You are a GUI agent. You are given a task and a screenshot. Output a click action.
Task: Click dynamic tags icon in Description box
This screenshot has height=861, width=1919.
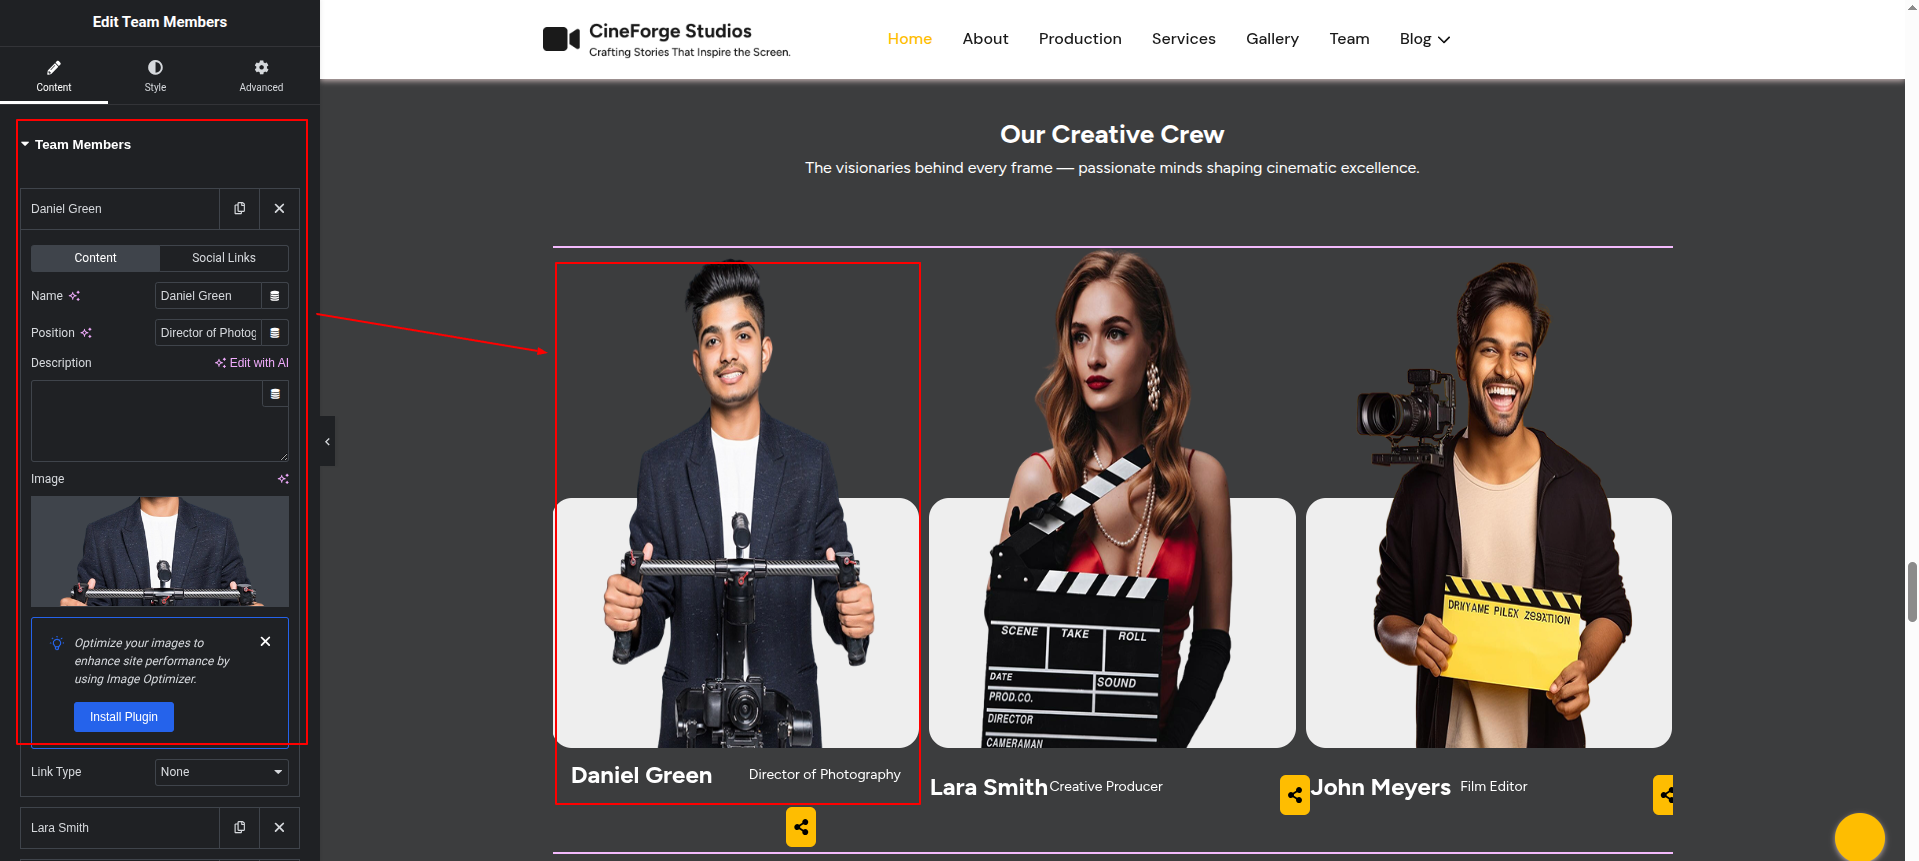(x=275, y=394)
